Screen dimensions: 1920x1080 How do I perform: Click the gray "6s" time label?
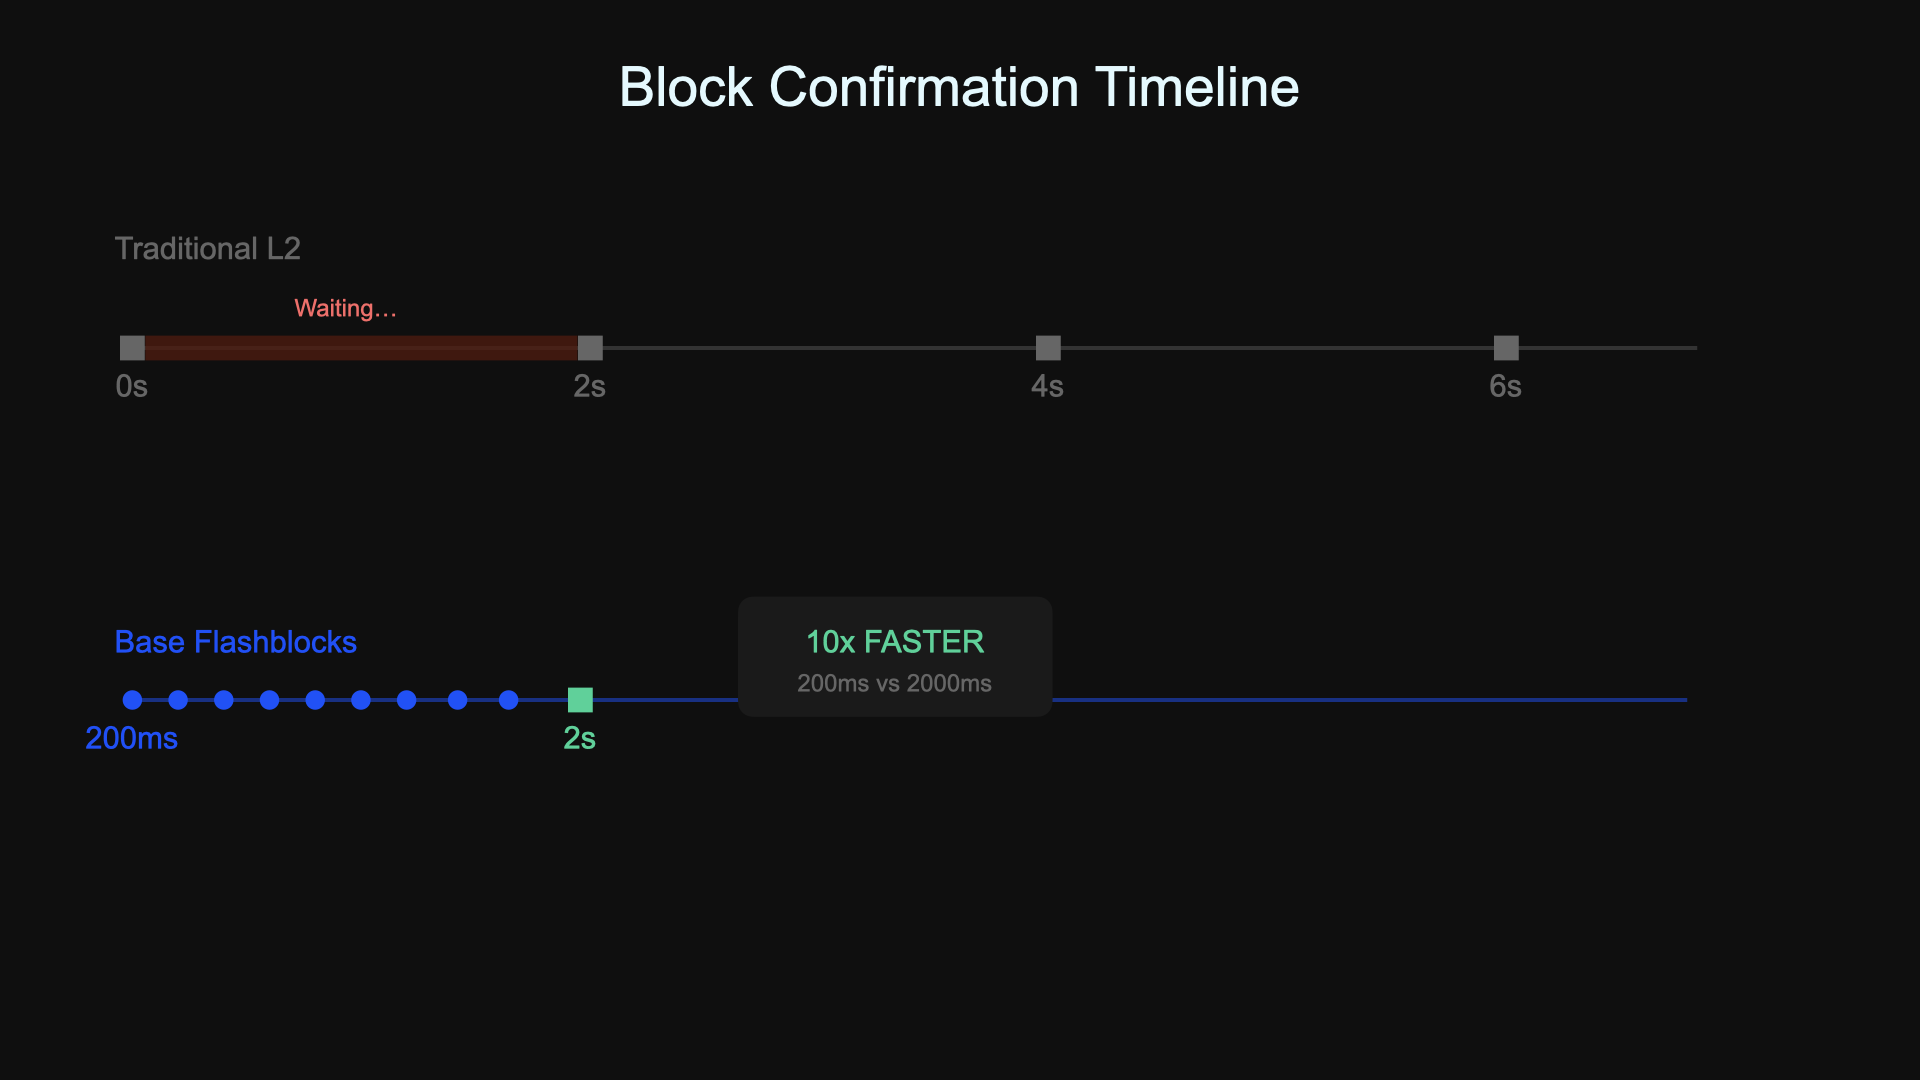click(x=1505, y=386)
